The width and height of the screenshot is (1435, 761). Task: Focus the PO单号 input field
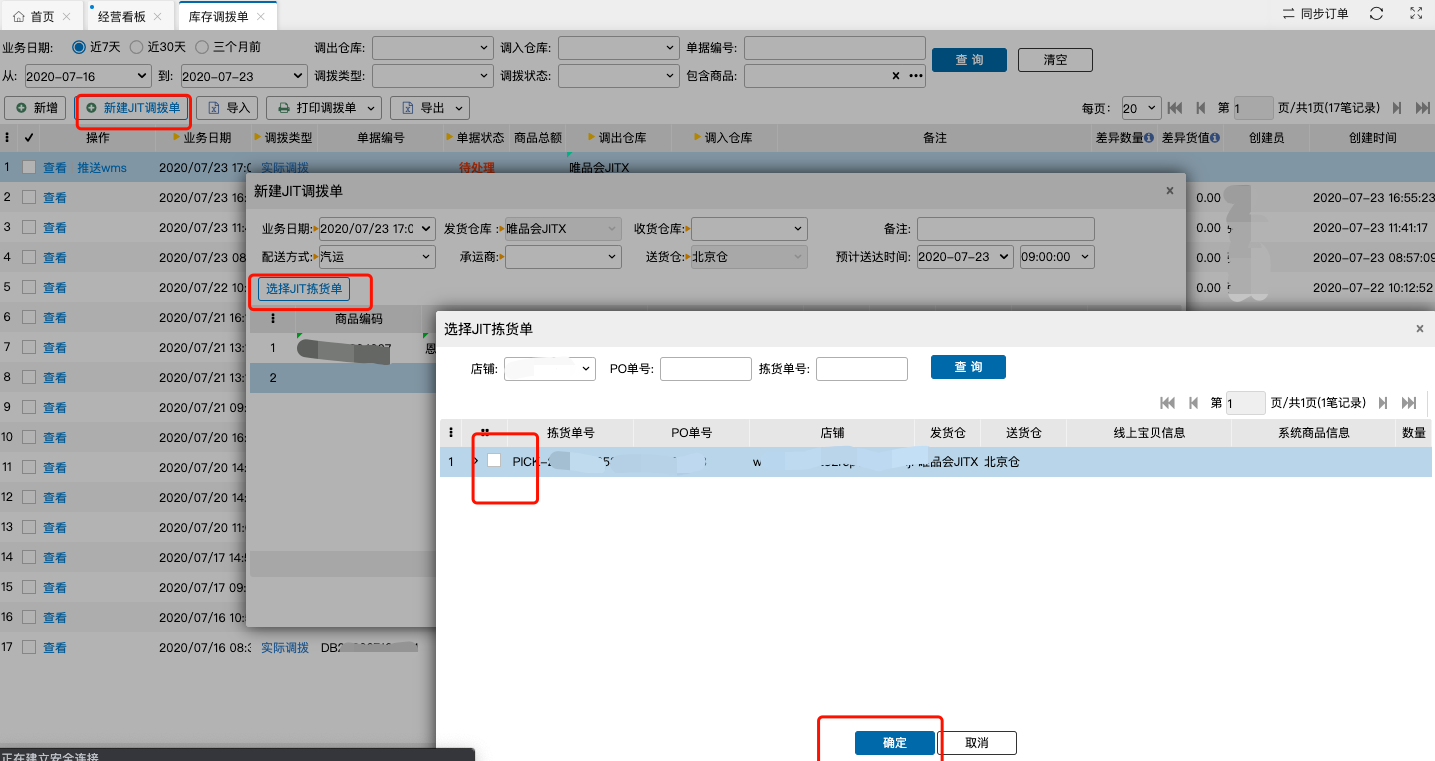[x=705, y=368]
